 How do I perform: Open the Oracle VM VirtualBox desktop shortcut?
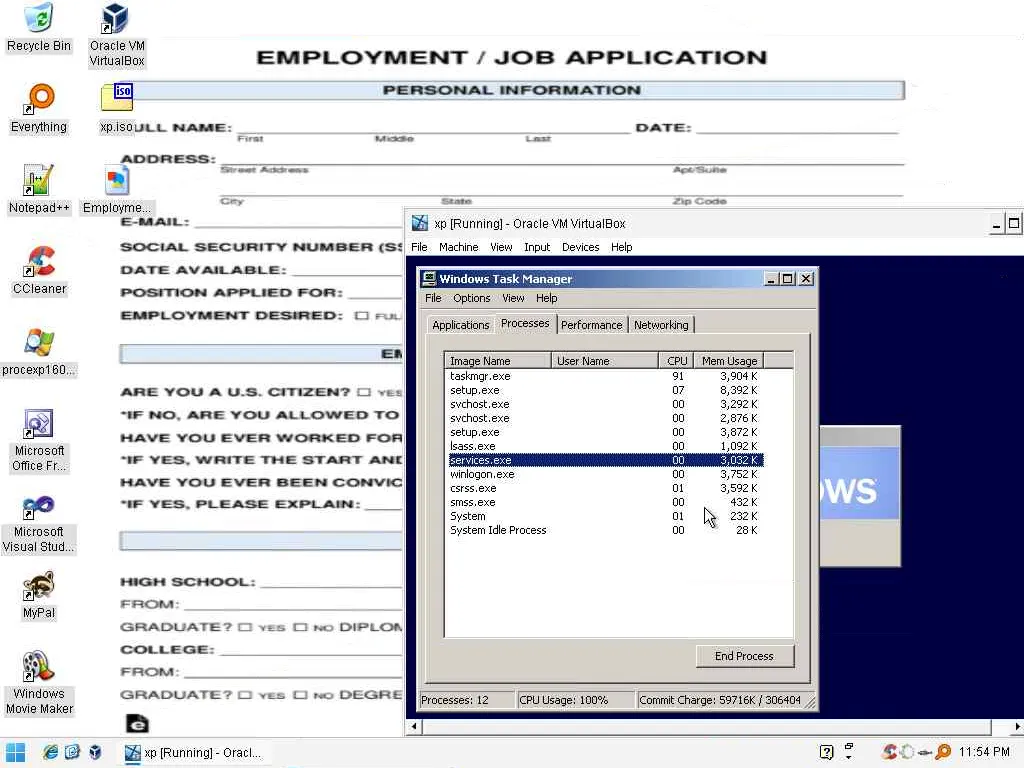pos(116,35)
